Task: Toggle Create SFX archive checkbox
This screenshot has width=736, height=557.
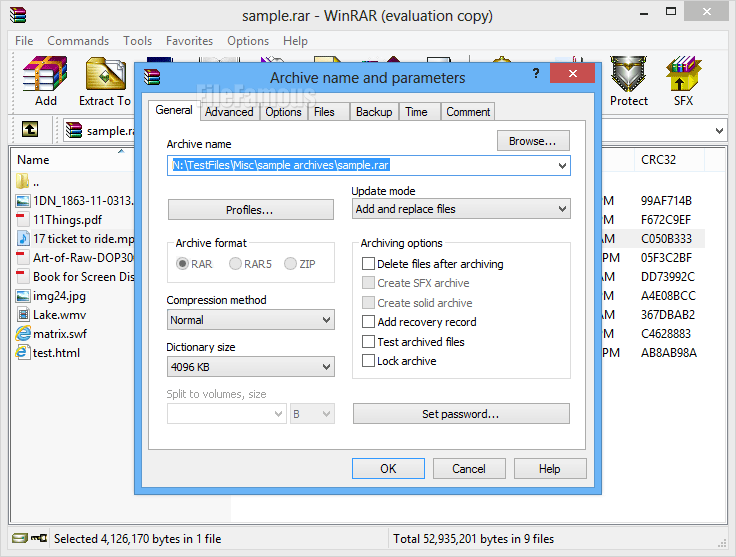Action: (x=368, y=283)
